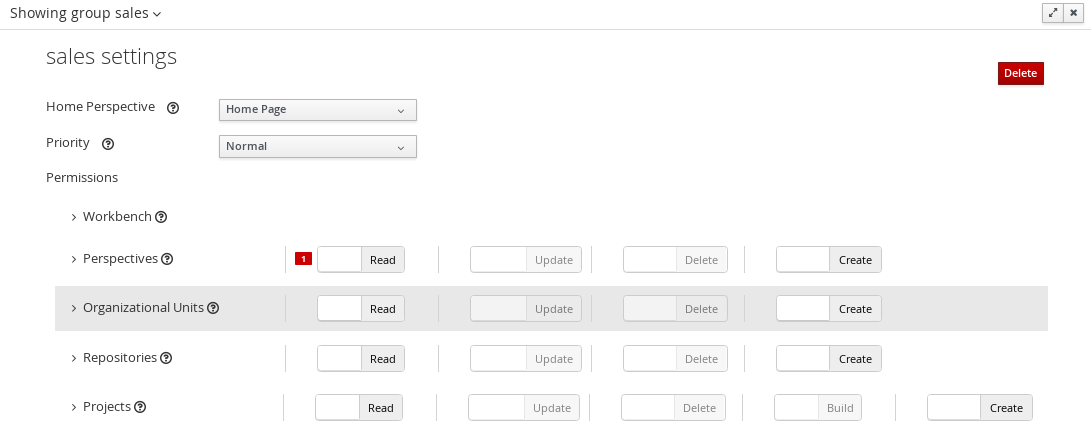The height and width of the screenshot is (447, 1091).
Task: Click help icon beside Priority label
Action: pos(108,144)
